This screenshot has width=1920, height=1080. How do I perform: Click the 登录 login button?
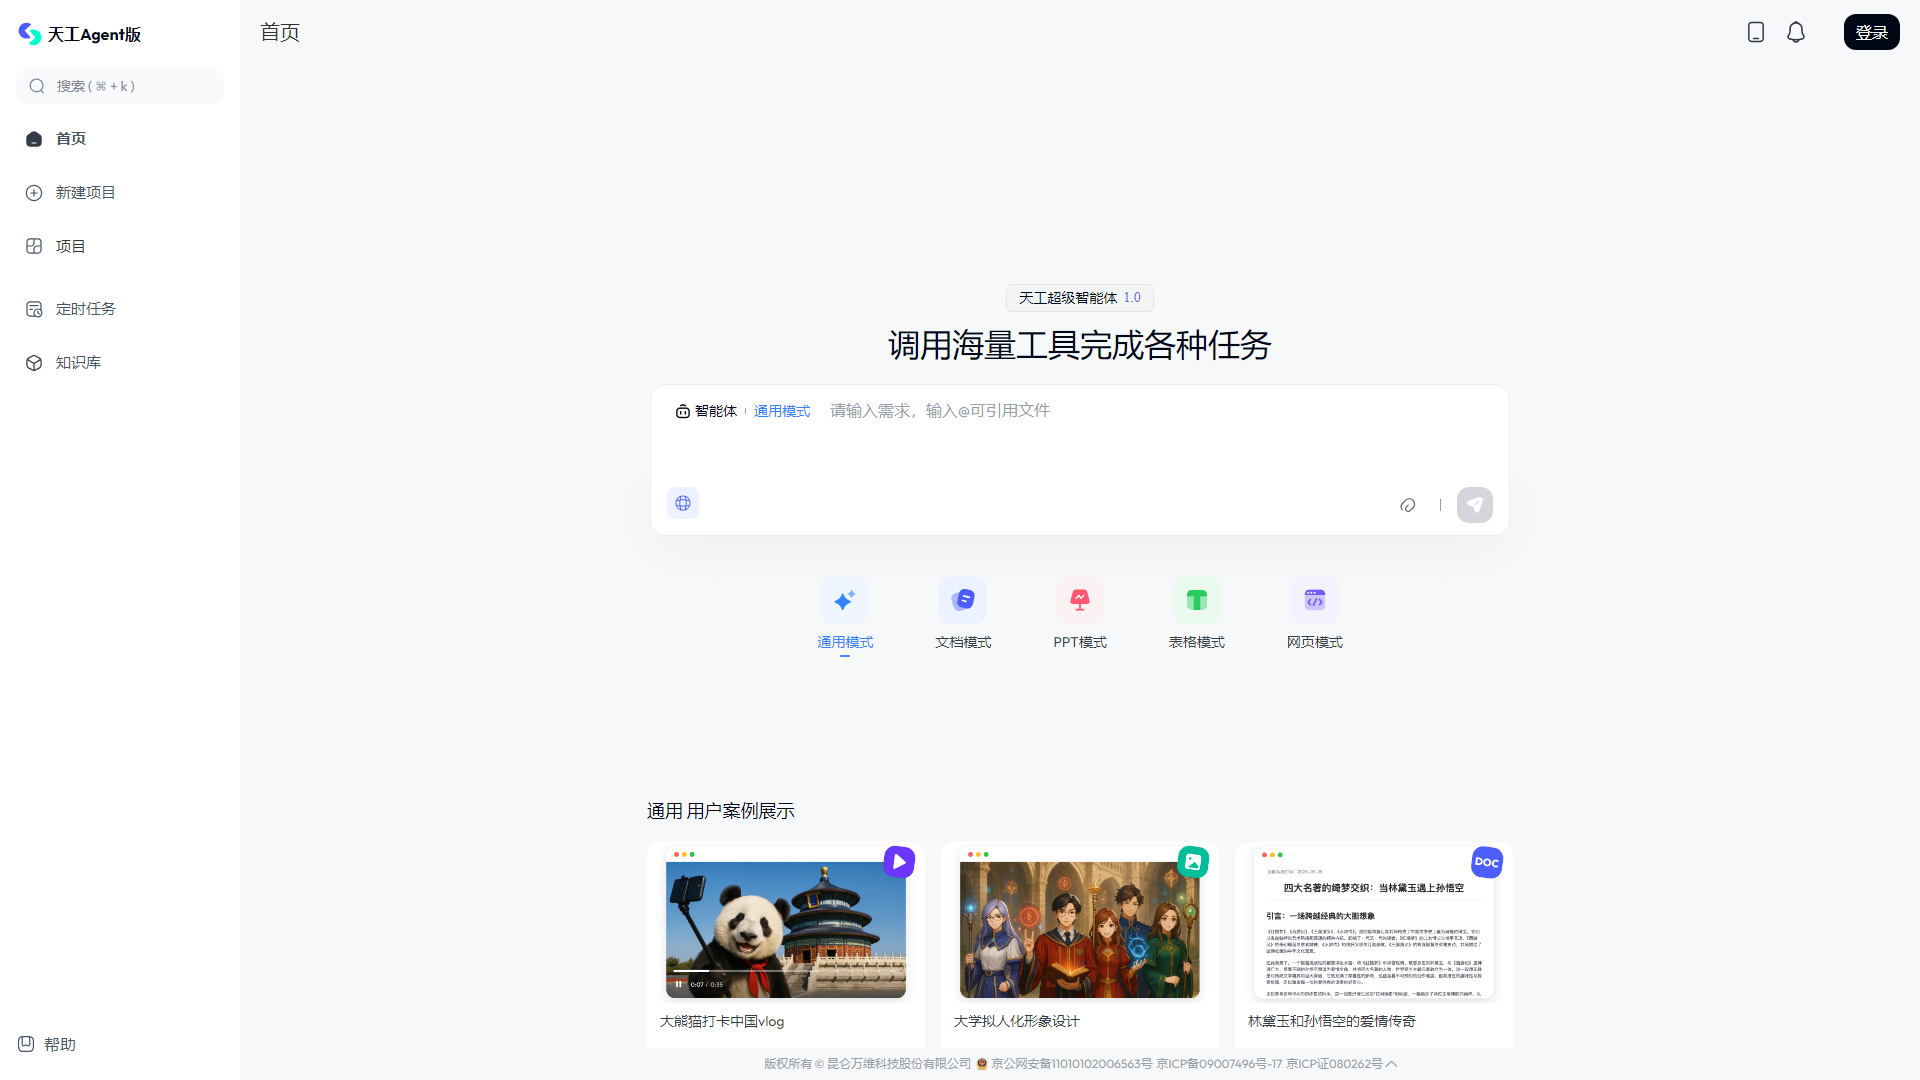coord(1871,31)
